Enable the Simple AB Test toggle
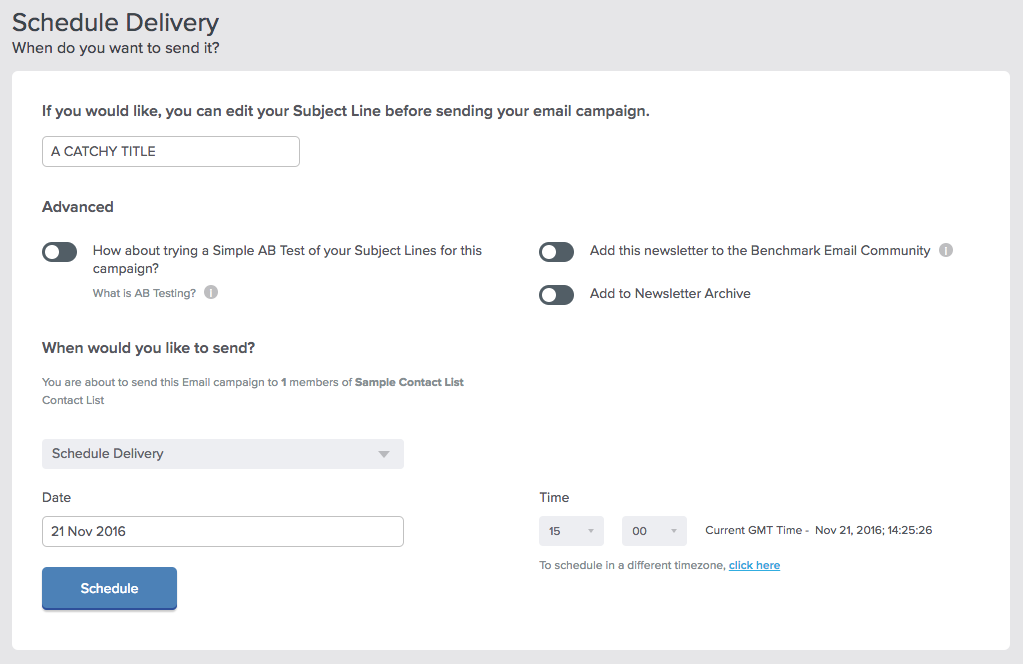Viewport: 1023px width, 664px height. [x=59, y=251]
